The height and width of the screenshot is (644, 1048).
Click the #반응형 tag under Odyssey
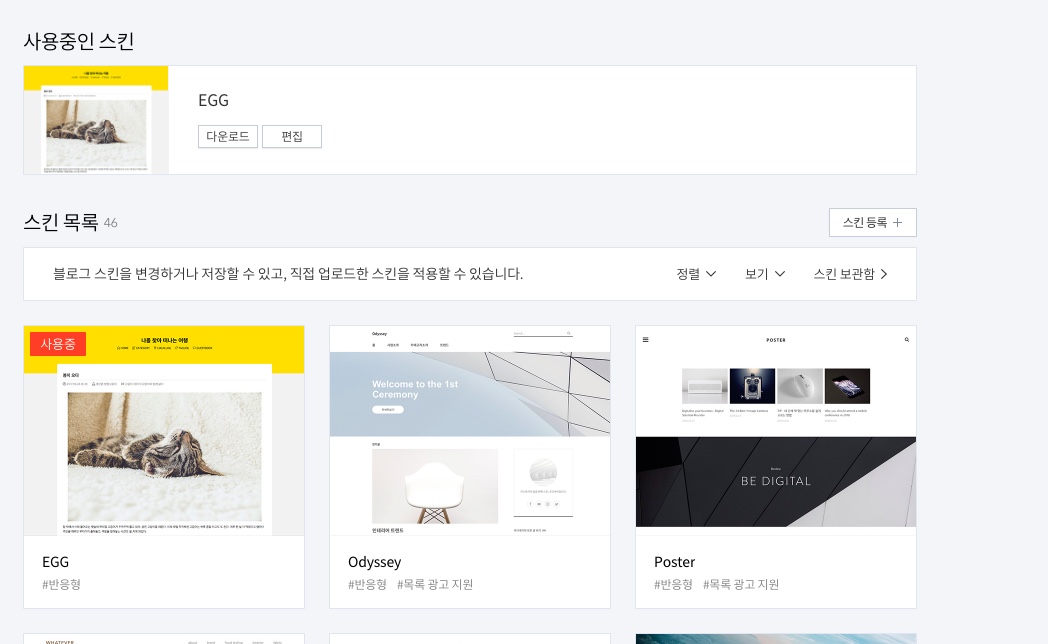click(367, 585)
